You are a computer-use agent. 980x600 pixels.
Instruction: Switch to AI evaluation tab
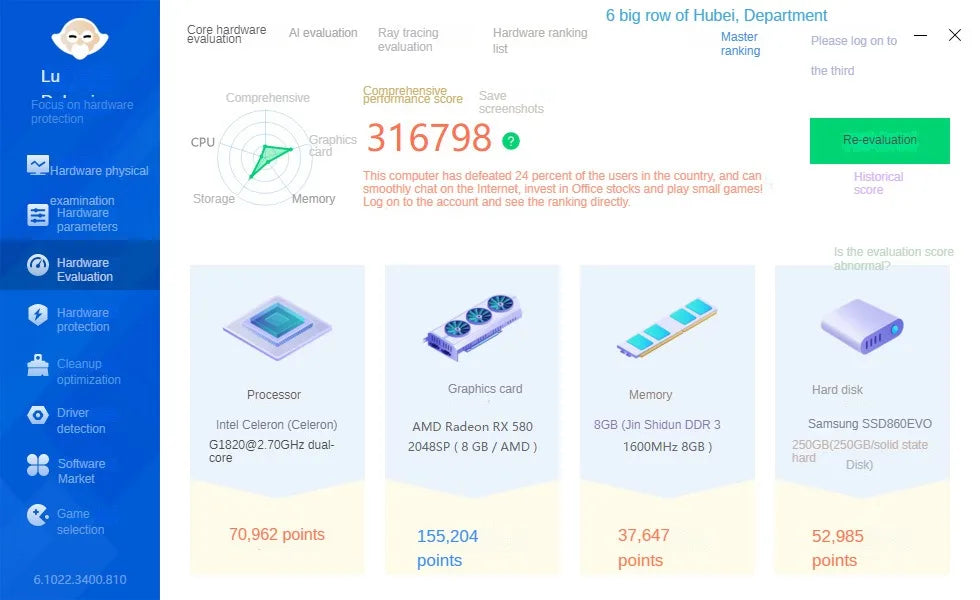click(323, 32)
